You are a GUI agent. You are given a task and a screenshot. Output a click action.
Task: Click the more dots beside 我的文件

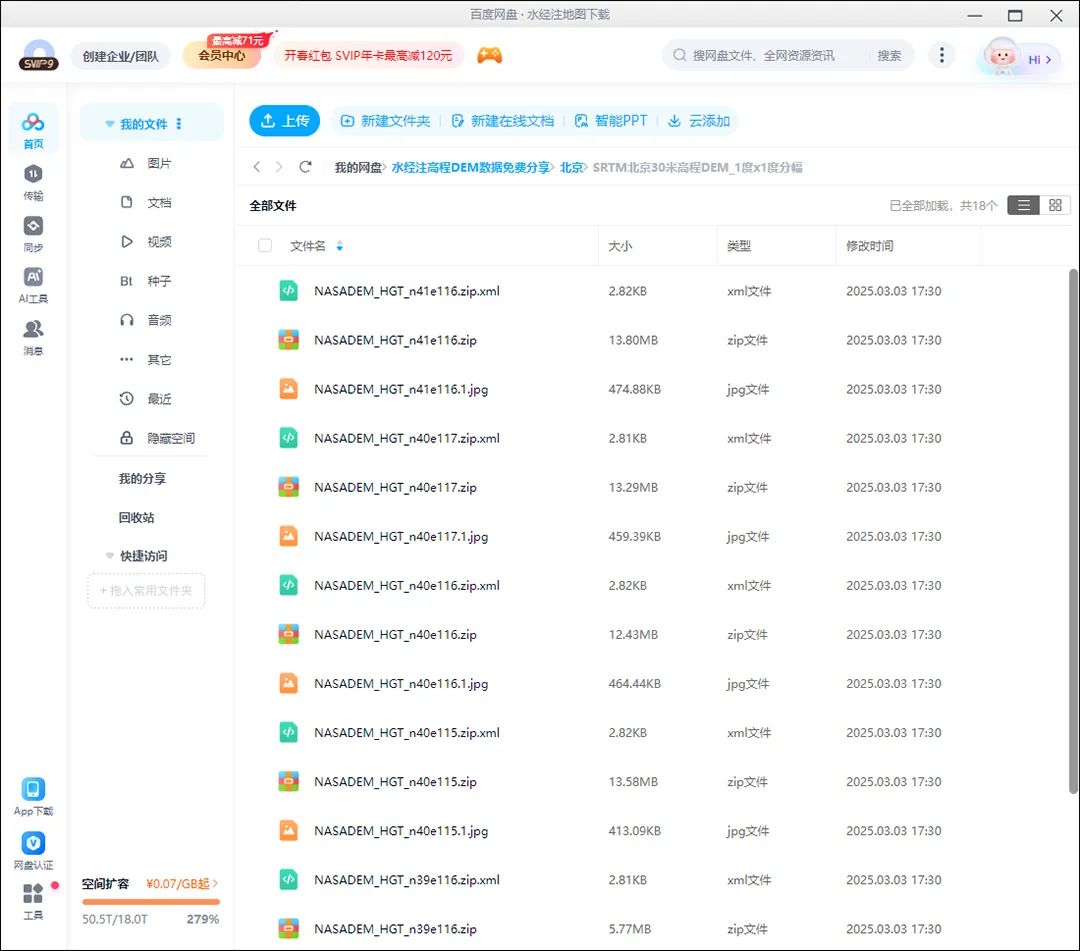point(179,124)
